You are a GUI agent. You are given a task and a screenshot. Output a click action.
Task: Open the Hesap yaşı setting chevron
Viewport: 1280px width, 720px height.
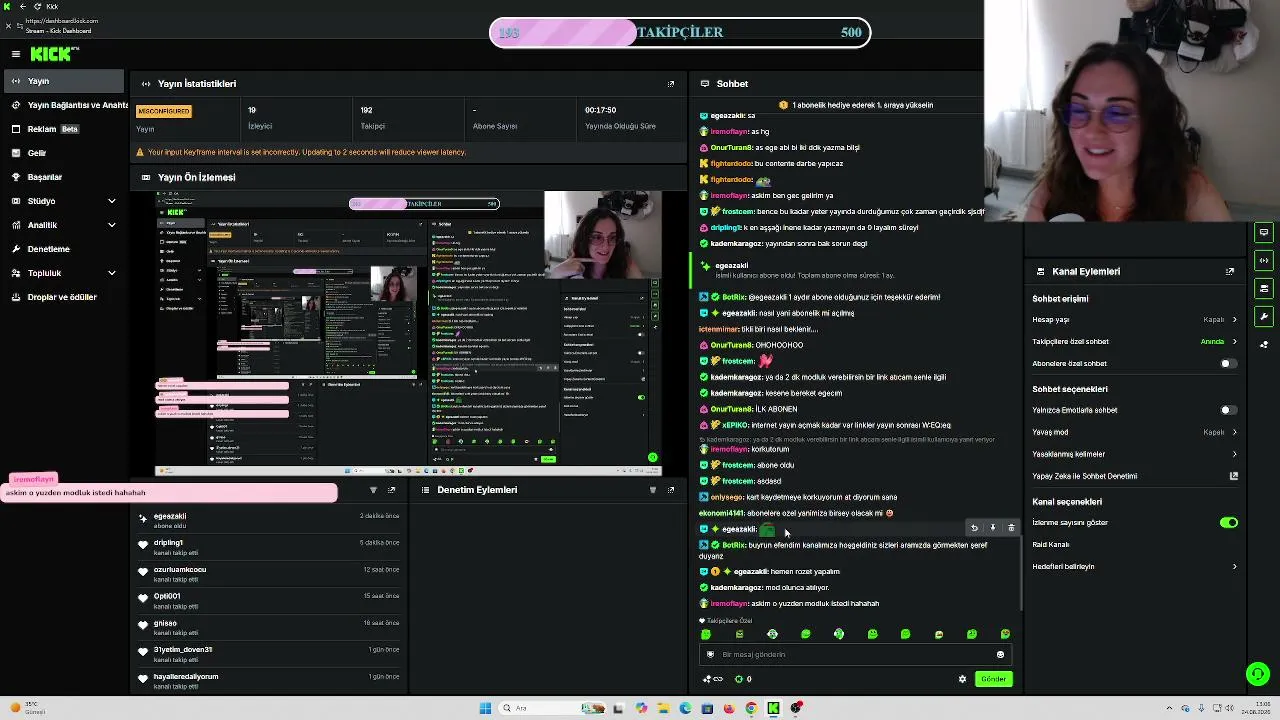[x=1234, y=320]
